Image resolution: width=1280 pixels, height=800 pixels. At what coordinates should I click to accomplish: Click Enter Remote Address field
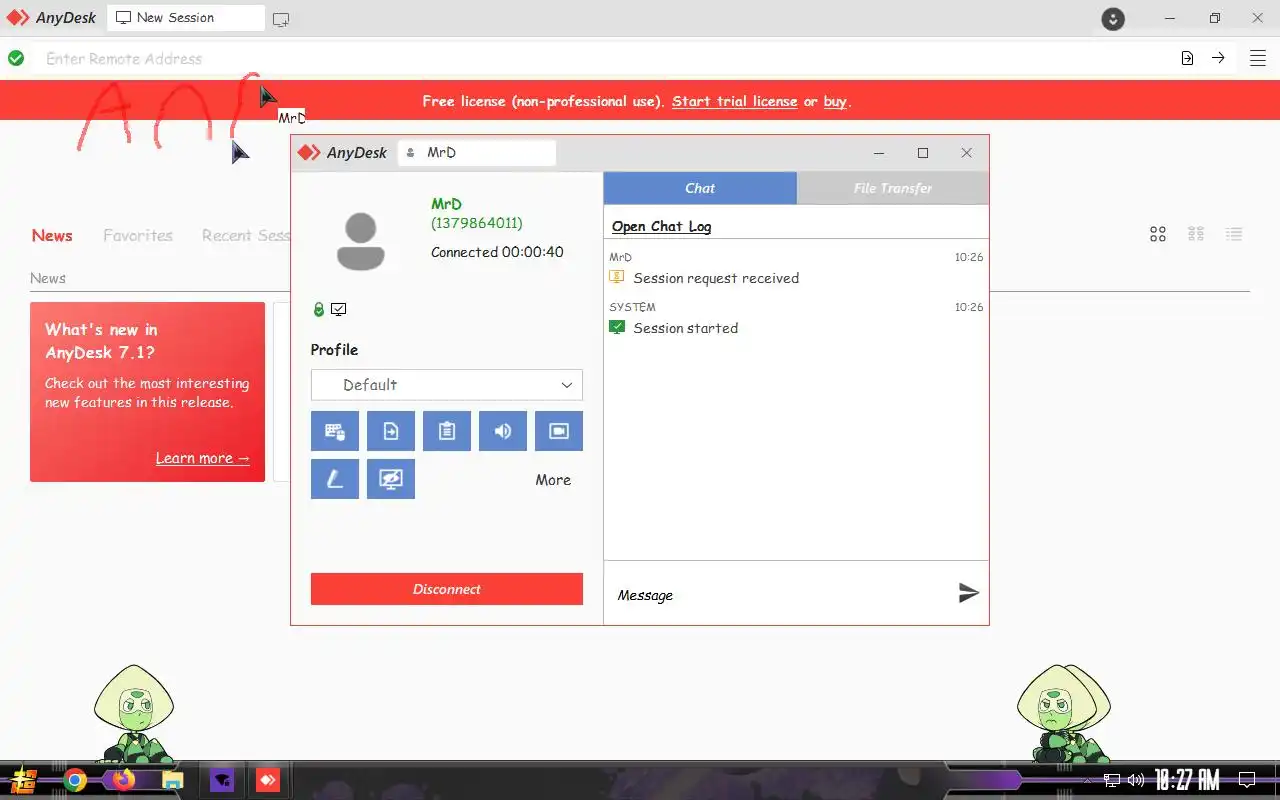600,58
